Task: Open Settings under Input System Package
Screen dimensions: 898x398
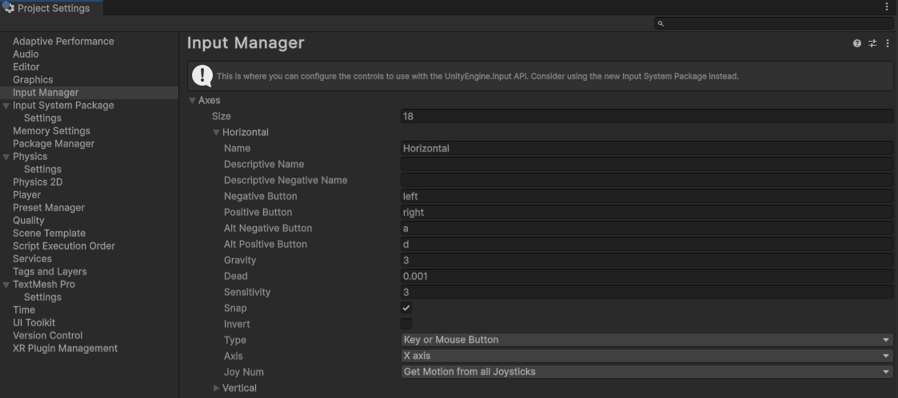Action: tap(42, 118)
